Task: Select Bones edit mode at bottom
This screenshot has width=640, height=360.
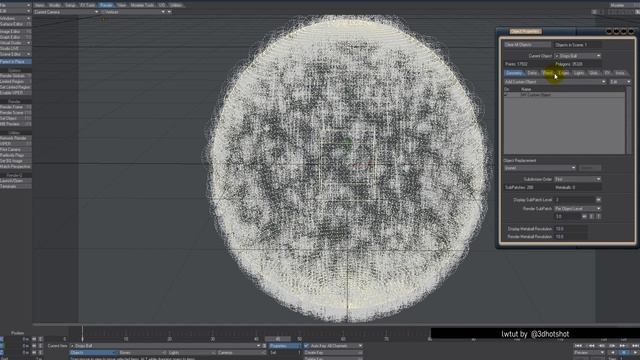Action: pyautogui.click(x=142, y=353)
